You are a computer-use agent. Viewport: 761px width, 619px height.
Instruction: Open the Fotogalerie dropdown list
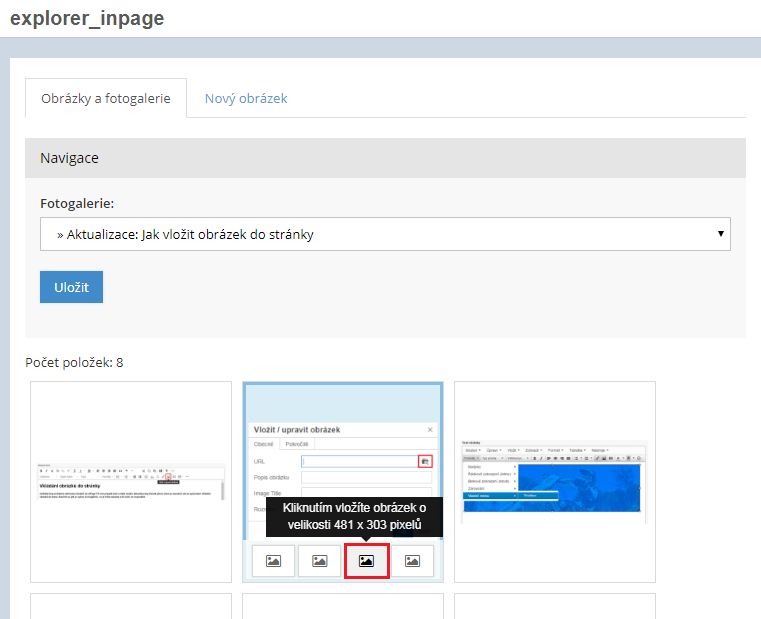point(385,234)
